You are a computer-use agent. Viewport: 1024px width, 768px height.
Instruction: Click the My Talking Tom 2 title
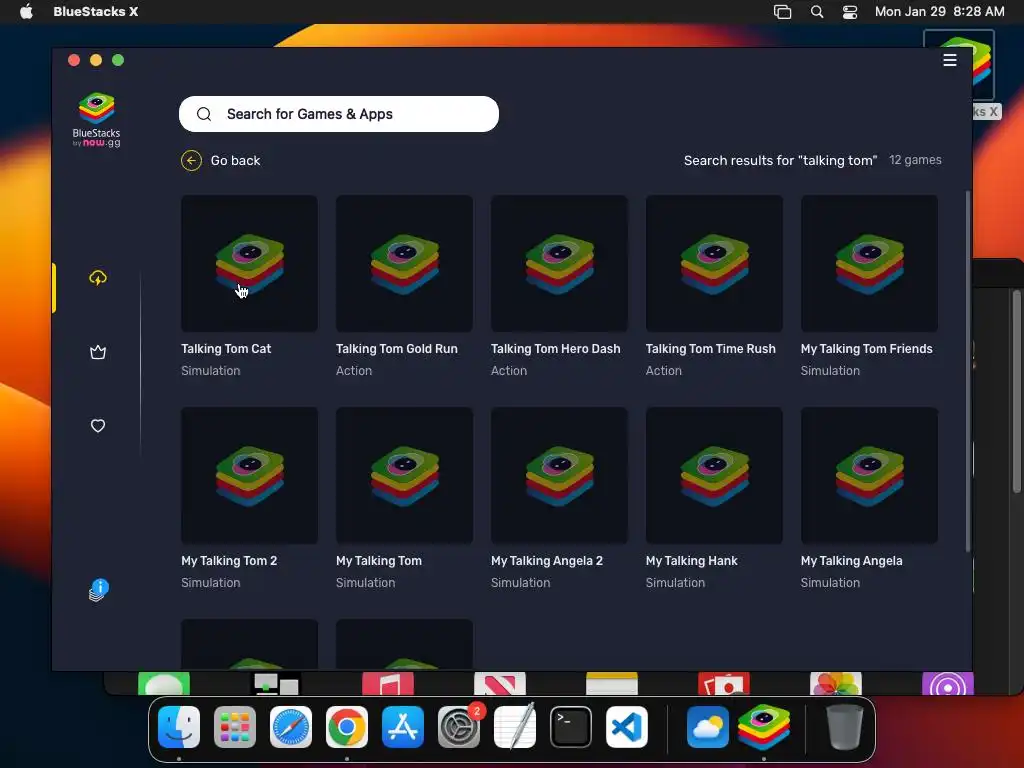[229, 561]
